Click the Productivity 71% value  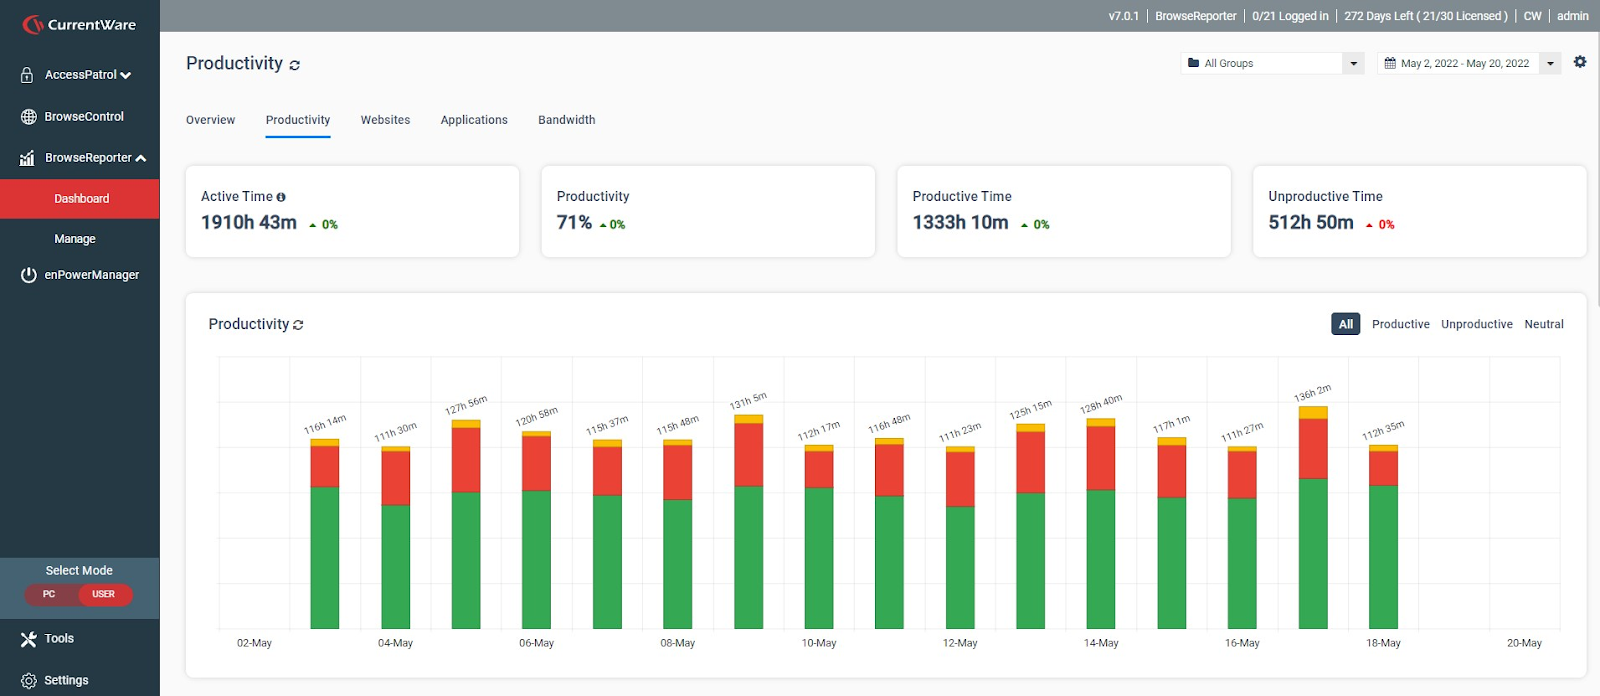[574, 223]
